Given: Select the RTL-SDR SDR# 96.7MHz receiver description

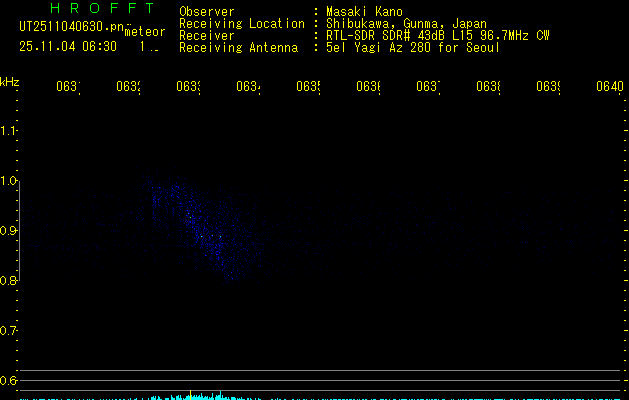Looking at the screenshot, I should pyautogui.click(x=438, y=36).
